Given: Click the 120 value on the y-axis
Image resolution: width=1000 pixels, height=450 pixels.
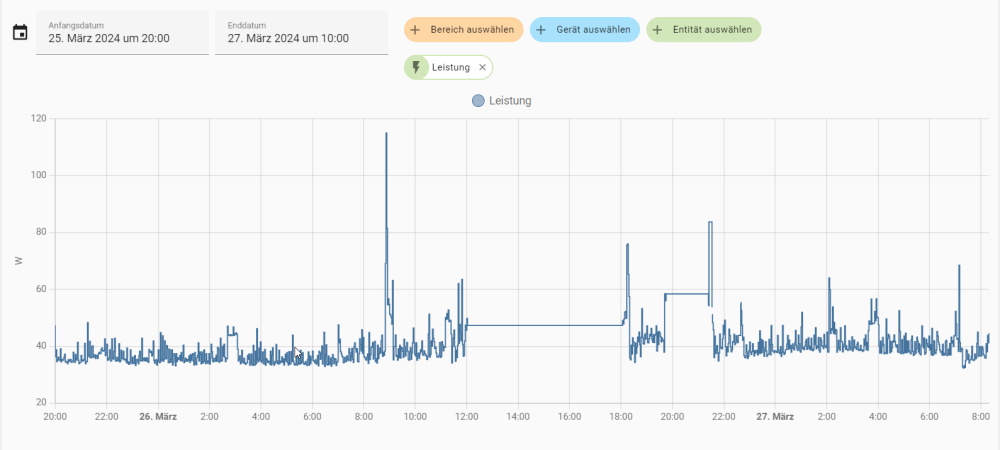Looking at the screenshot, I should click(x=38, y=119).
